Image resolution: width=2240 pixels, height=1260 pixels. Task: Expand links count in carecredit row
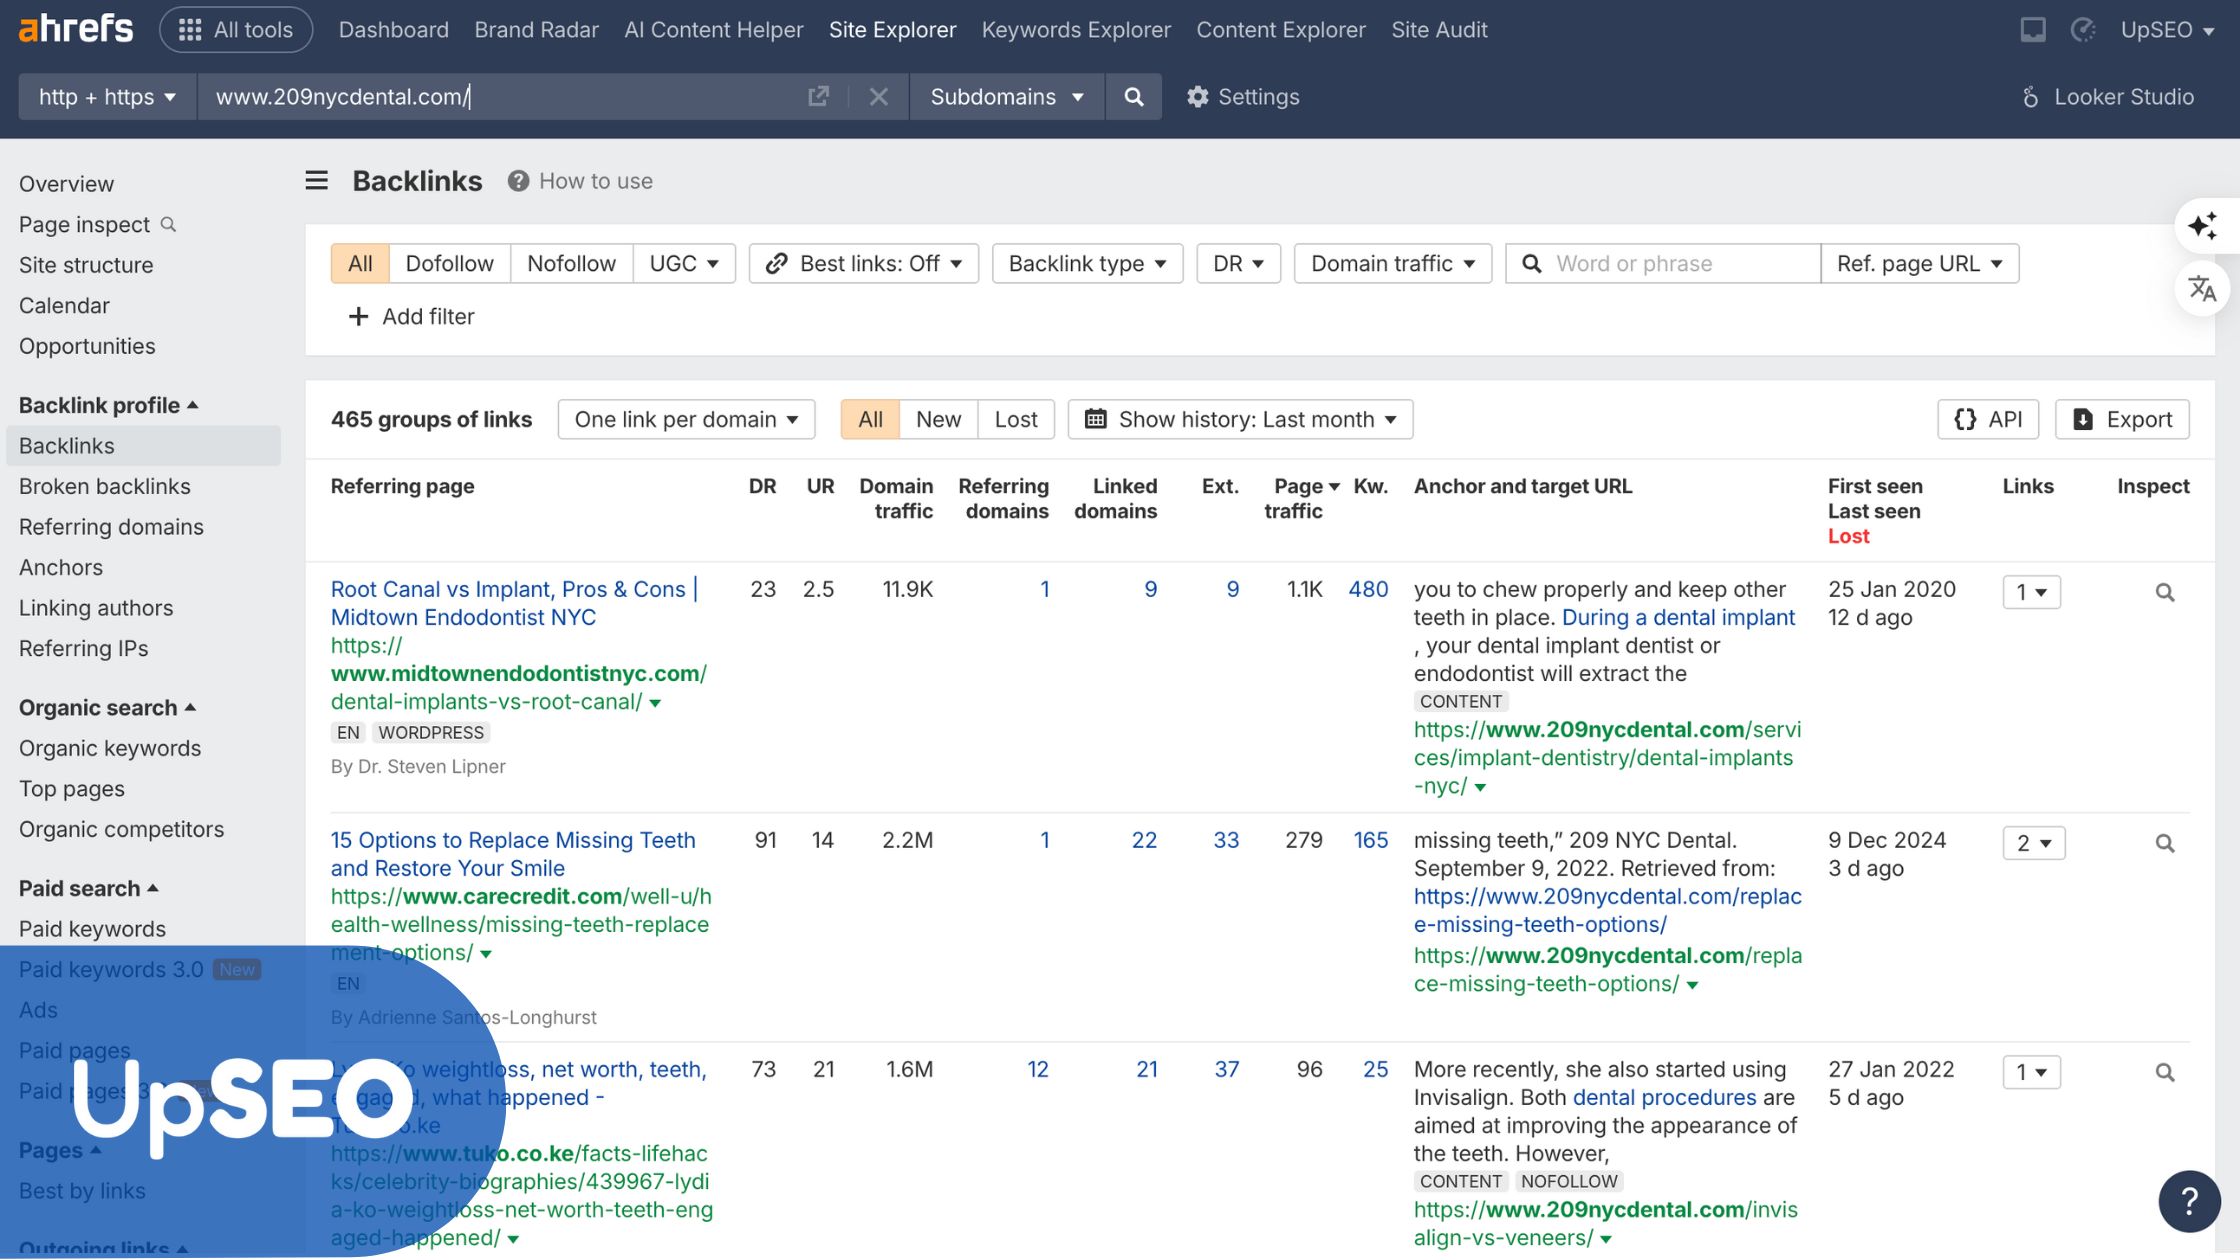click(x=2034, y=843)
